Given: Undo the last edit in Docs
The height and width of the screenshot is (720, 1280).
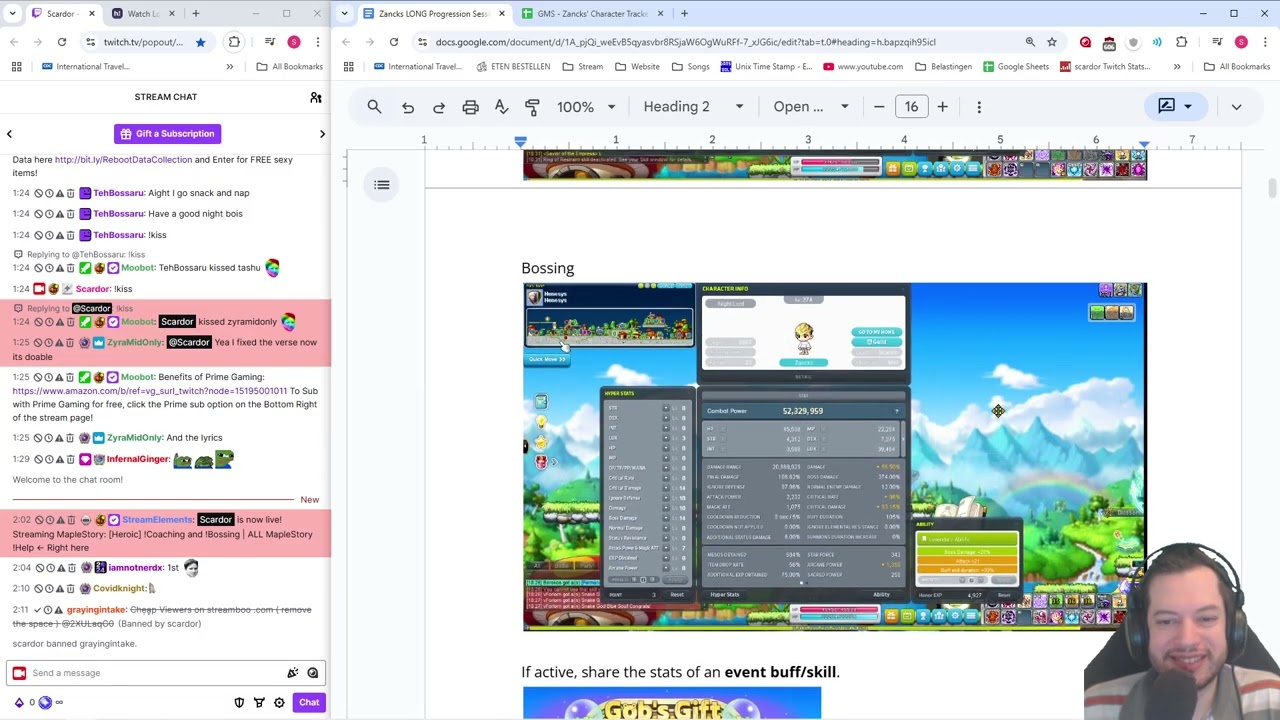Looking at the screenshot, I should coord(408,107).
